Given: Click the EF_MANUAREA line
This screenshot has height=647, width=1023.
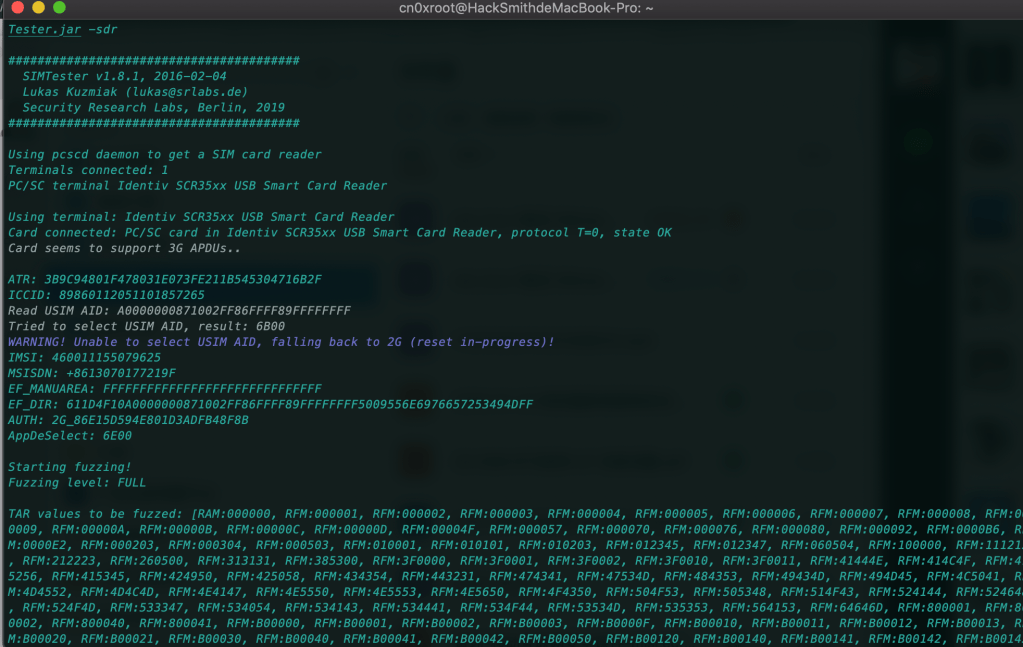Looking at the screenshot, I should (x=164, y=389).
